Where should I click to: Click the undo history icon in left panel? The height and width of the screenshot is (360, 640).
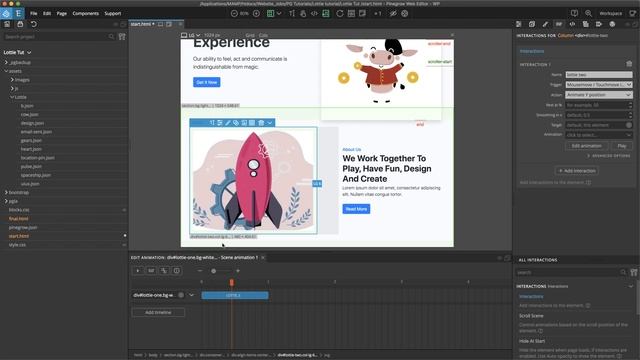(33, 24)
